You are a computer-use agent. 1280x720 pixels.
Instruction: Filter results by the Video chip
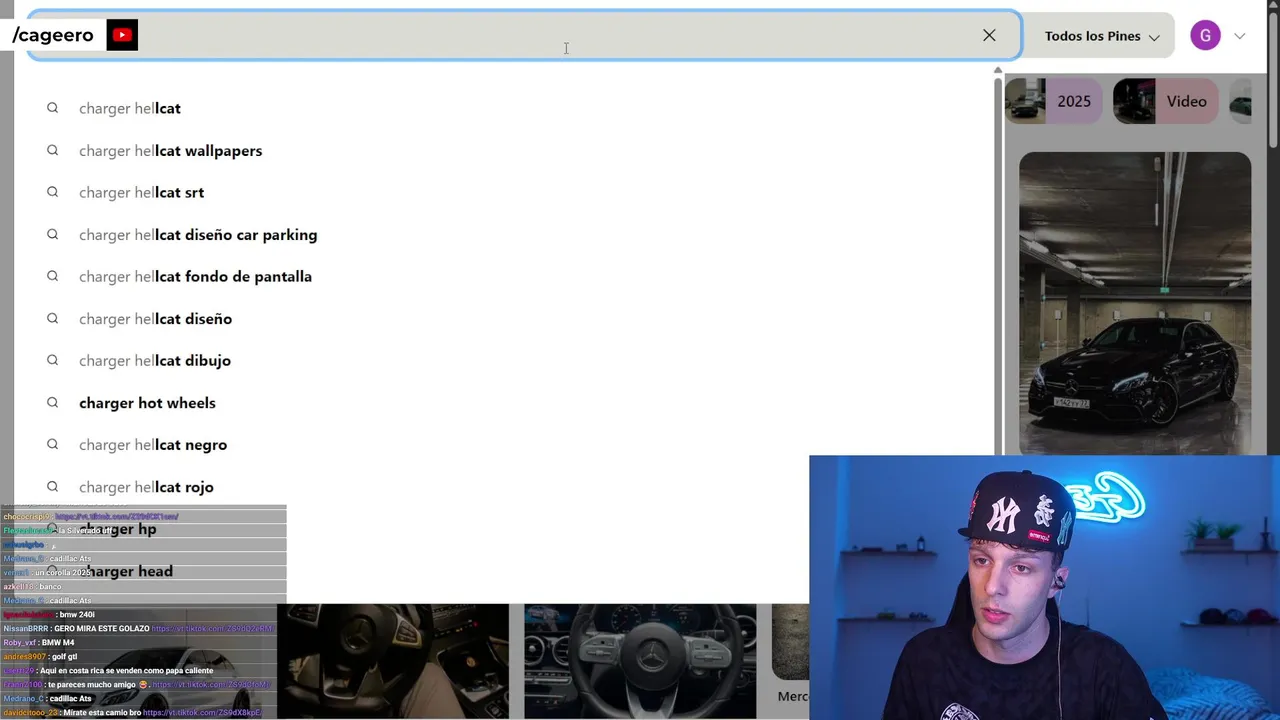coord(1165,101)
